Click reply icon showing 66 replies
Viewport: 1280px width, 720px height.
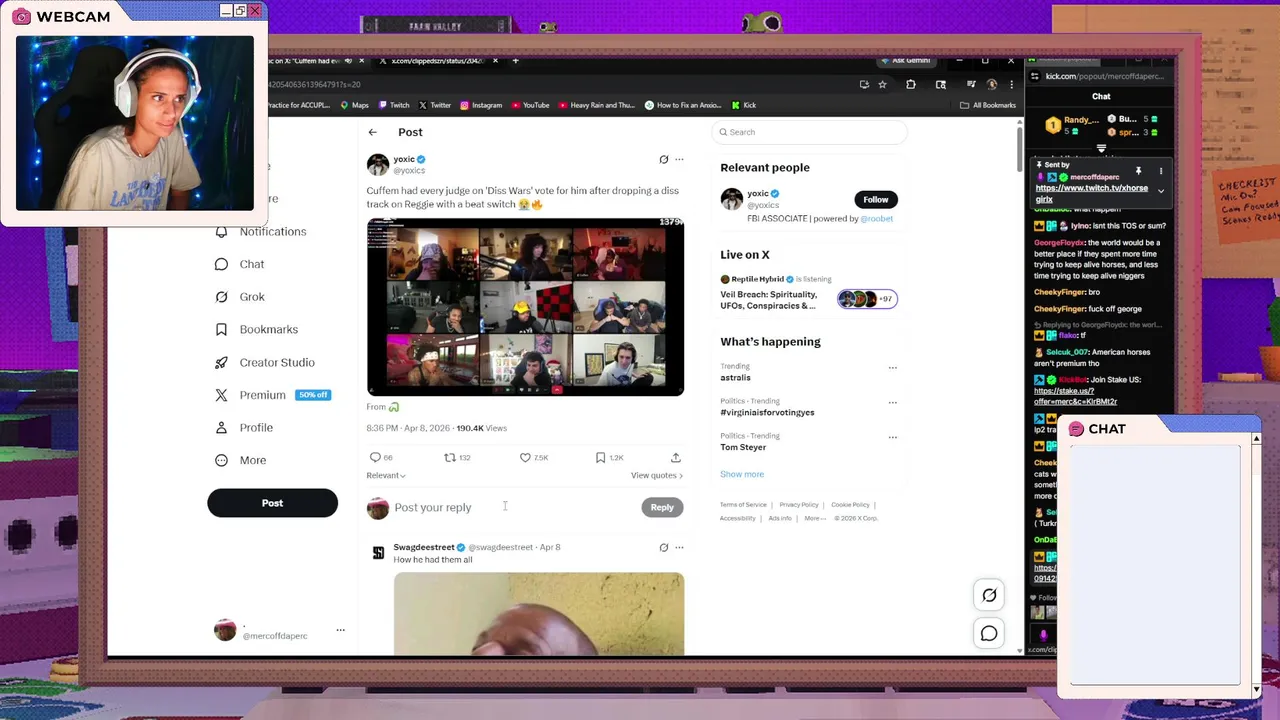376,458
